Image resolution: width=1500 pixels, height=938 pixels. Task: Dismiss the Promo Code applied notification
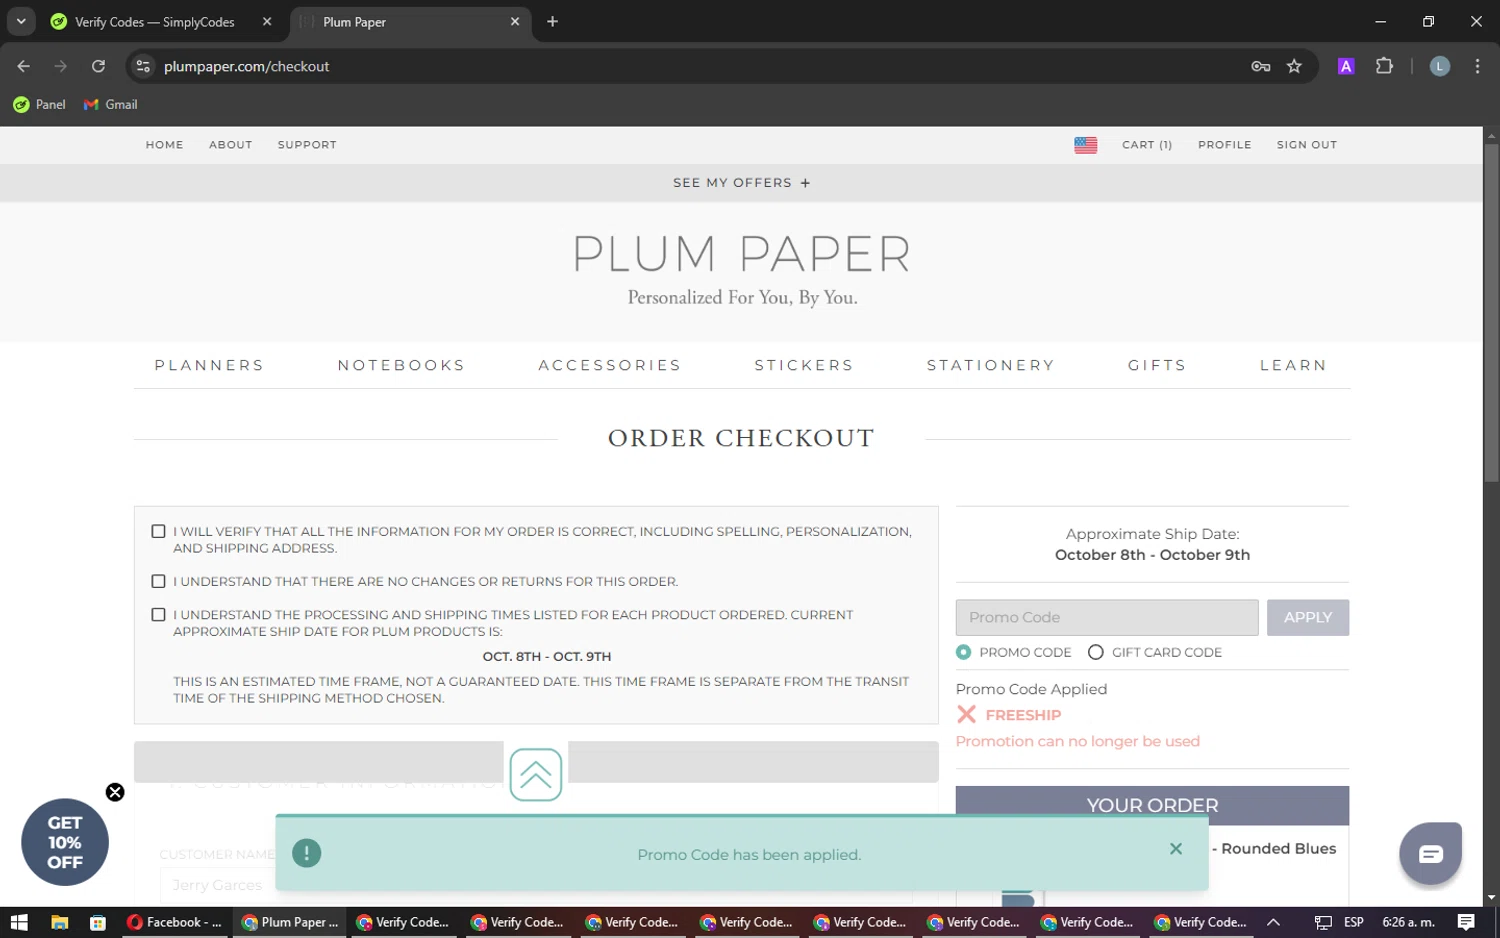tap(1175, 849)
